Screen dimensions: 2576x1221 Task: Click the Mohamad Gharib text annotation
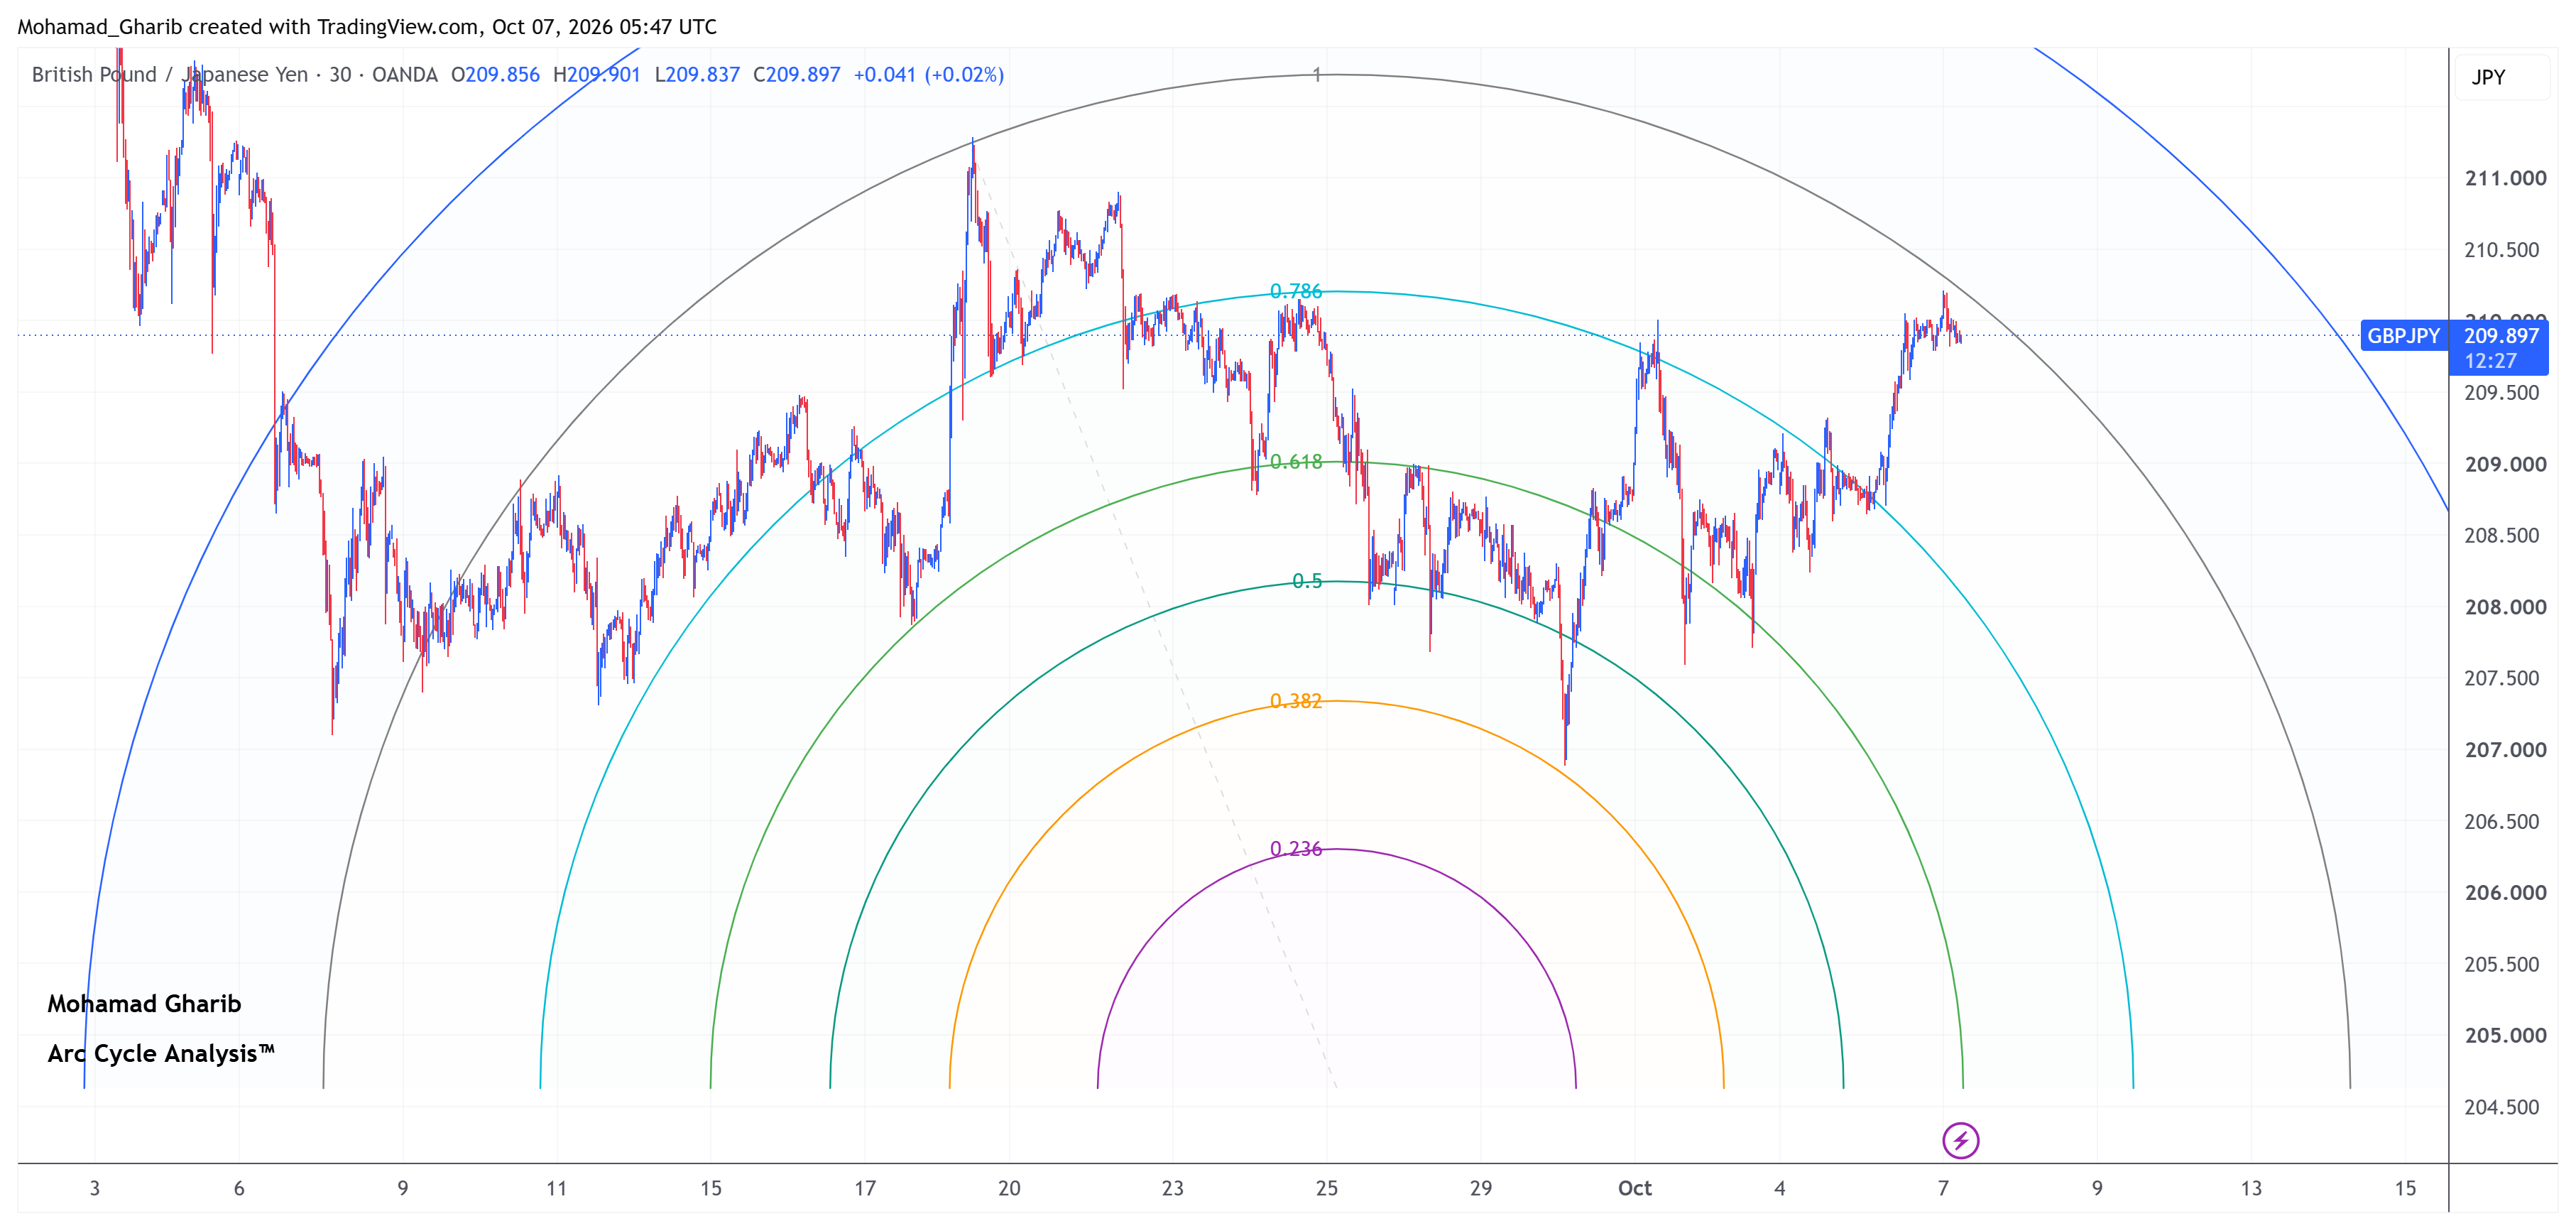144,1004
